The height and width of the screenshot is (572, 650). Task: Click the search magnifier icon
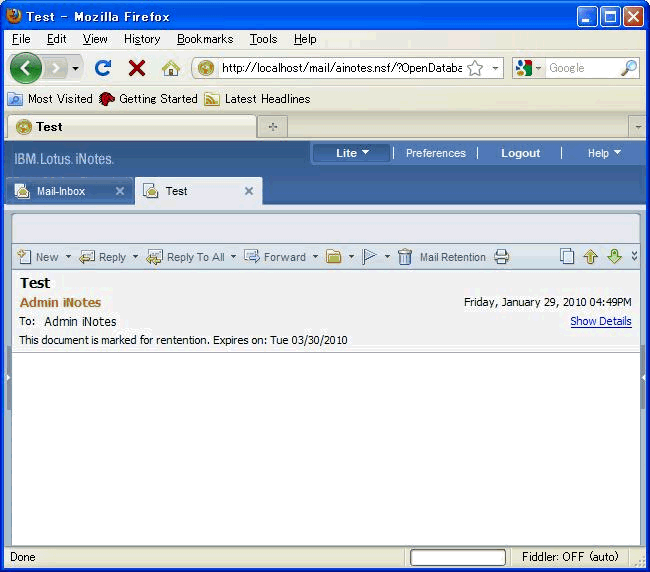click(x=629, y=68)
